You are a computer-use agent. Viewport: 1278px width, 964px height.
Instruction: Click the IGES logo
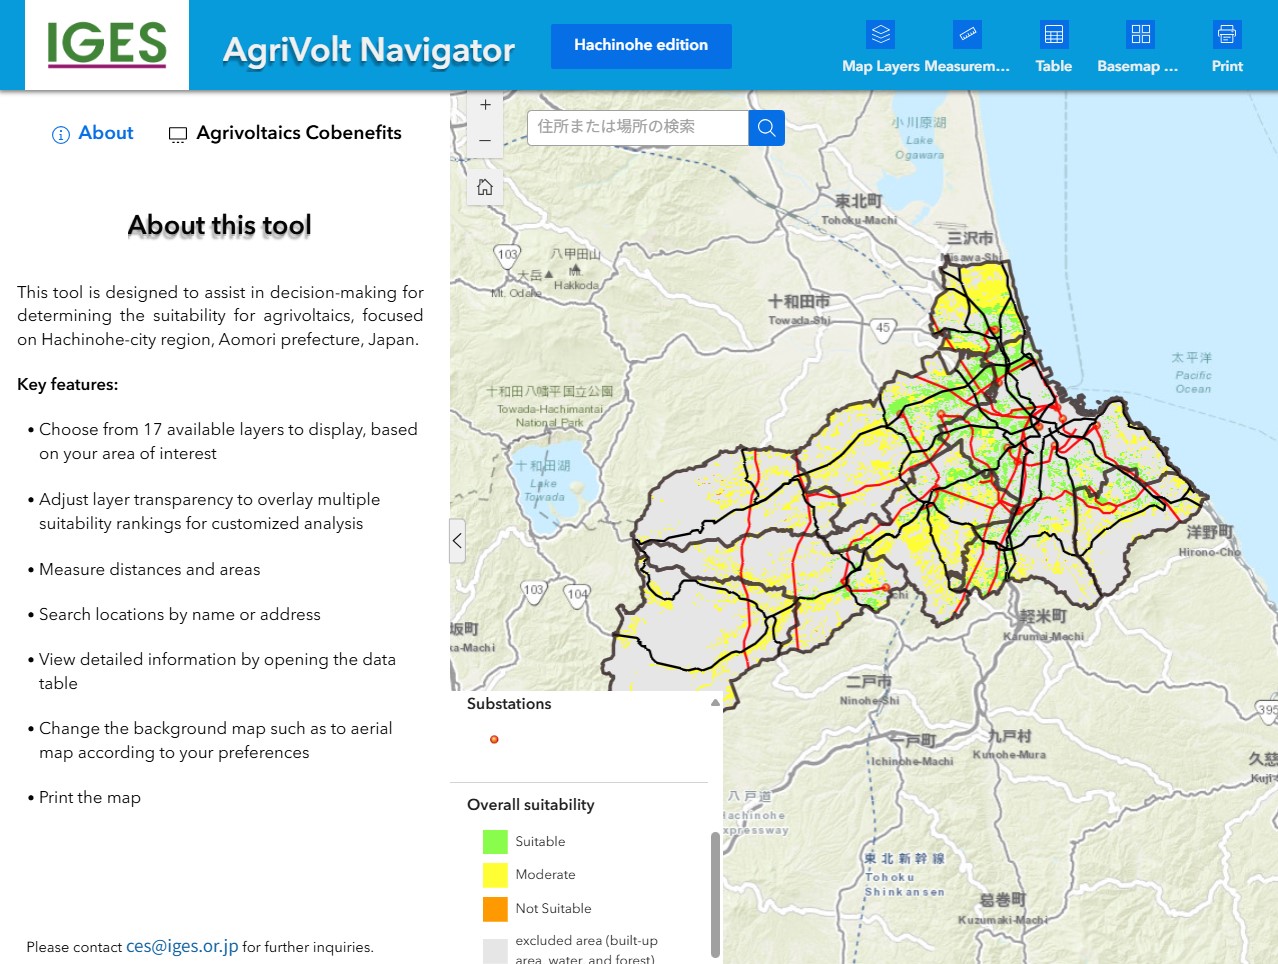click(x=107, y=45)
